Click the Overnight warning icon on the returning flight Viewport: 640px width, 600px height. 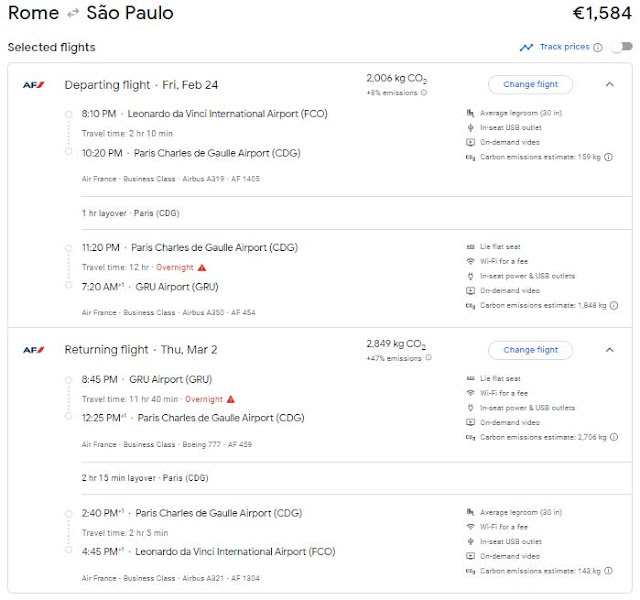coord(231,399)
